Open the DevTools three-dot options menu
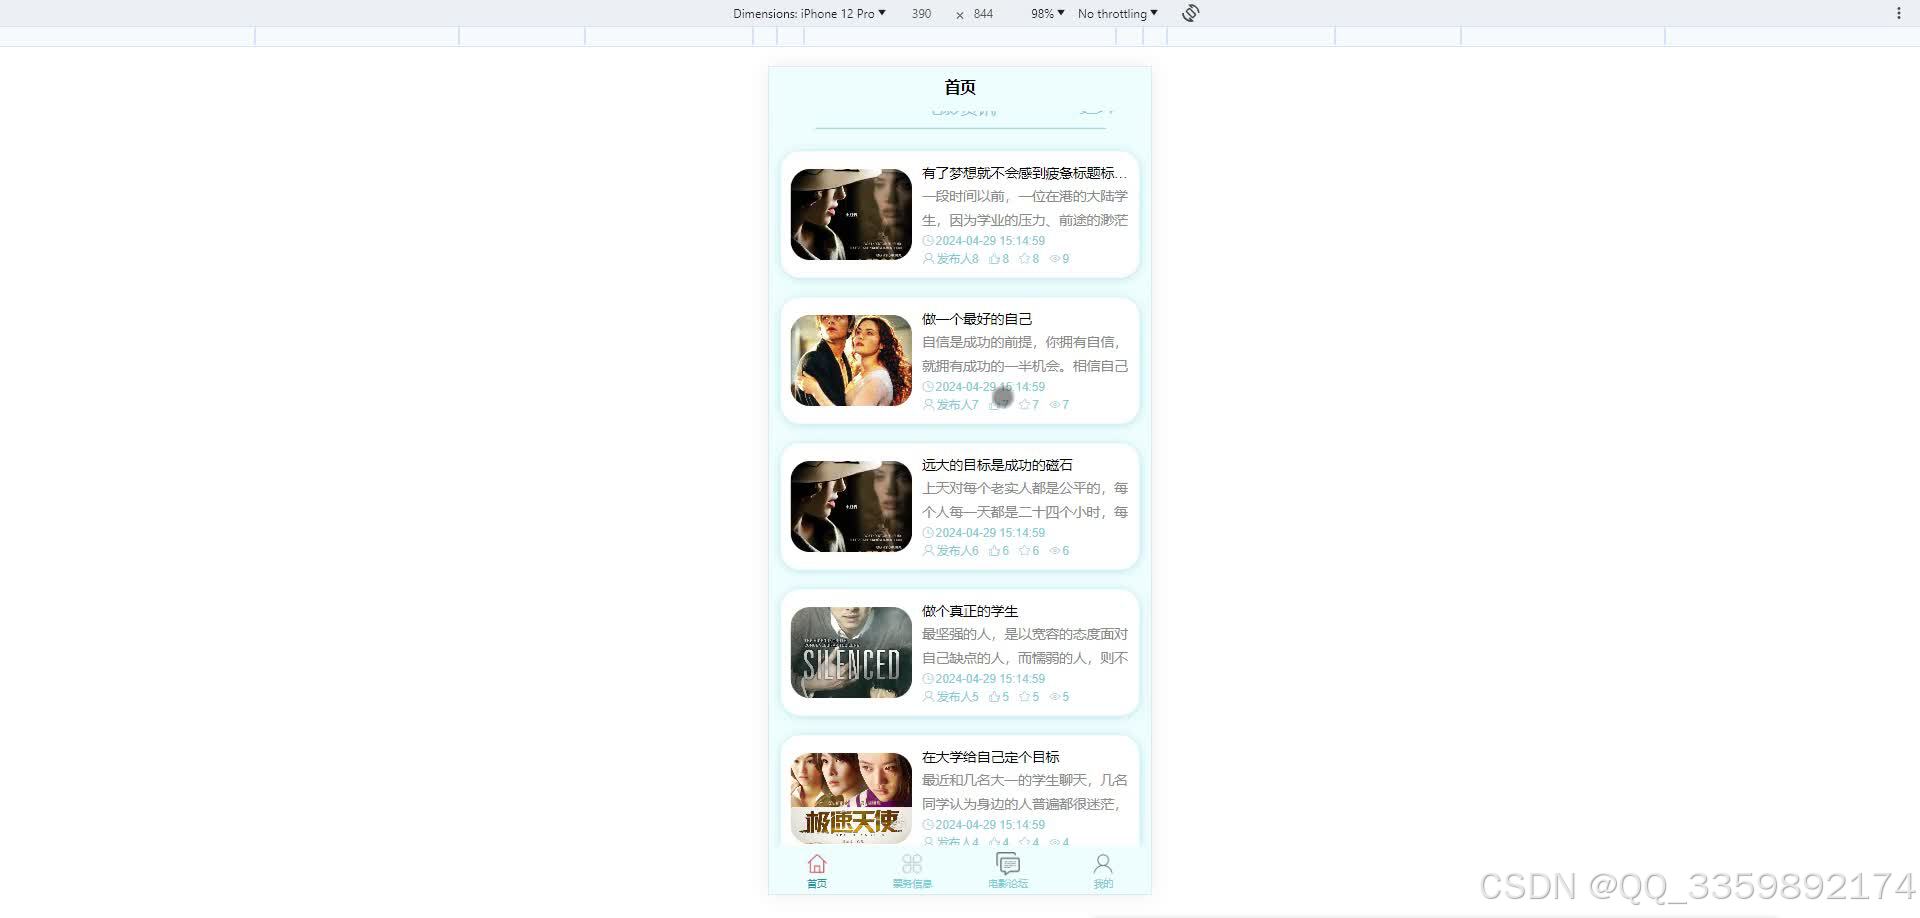The width and height of the screenshot is (1920, 918). [1898, 13]
